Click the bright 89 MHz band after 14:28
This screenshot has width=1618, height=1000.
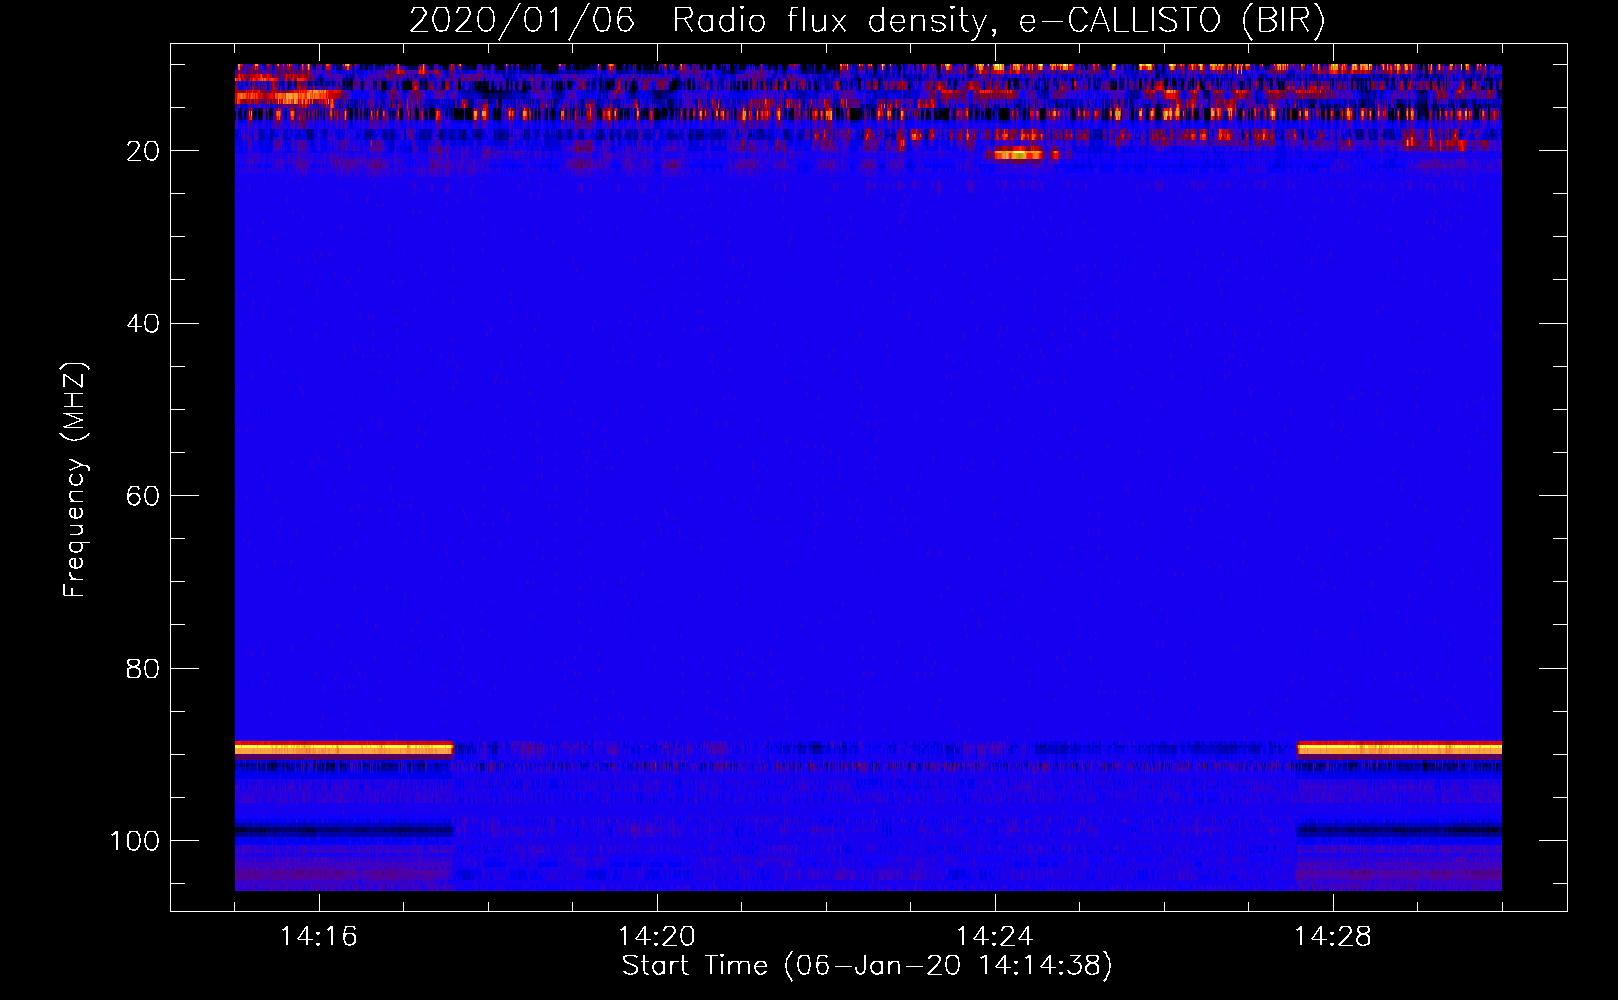point(1399,748)
